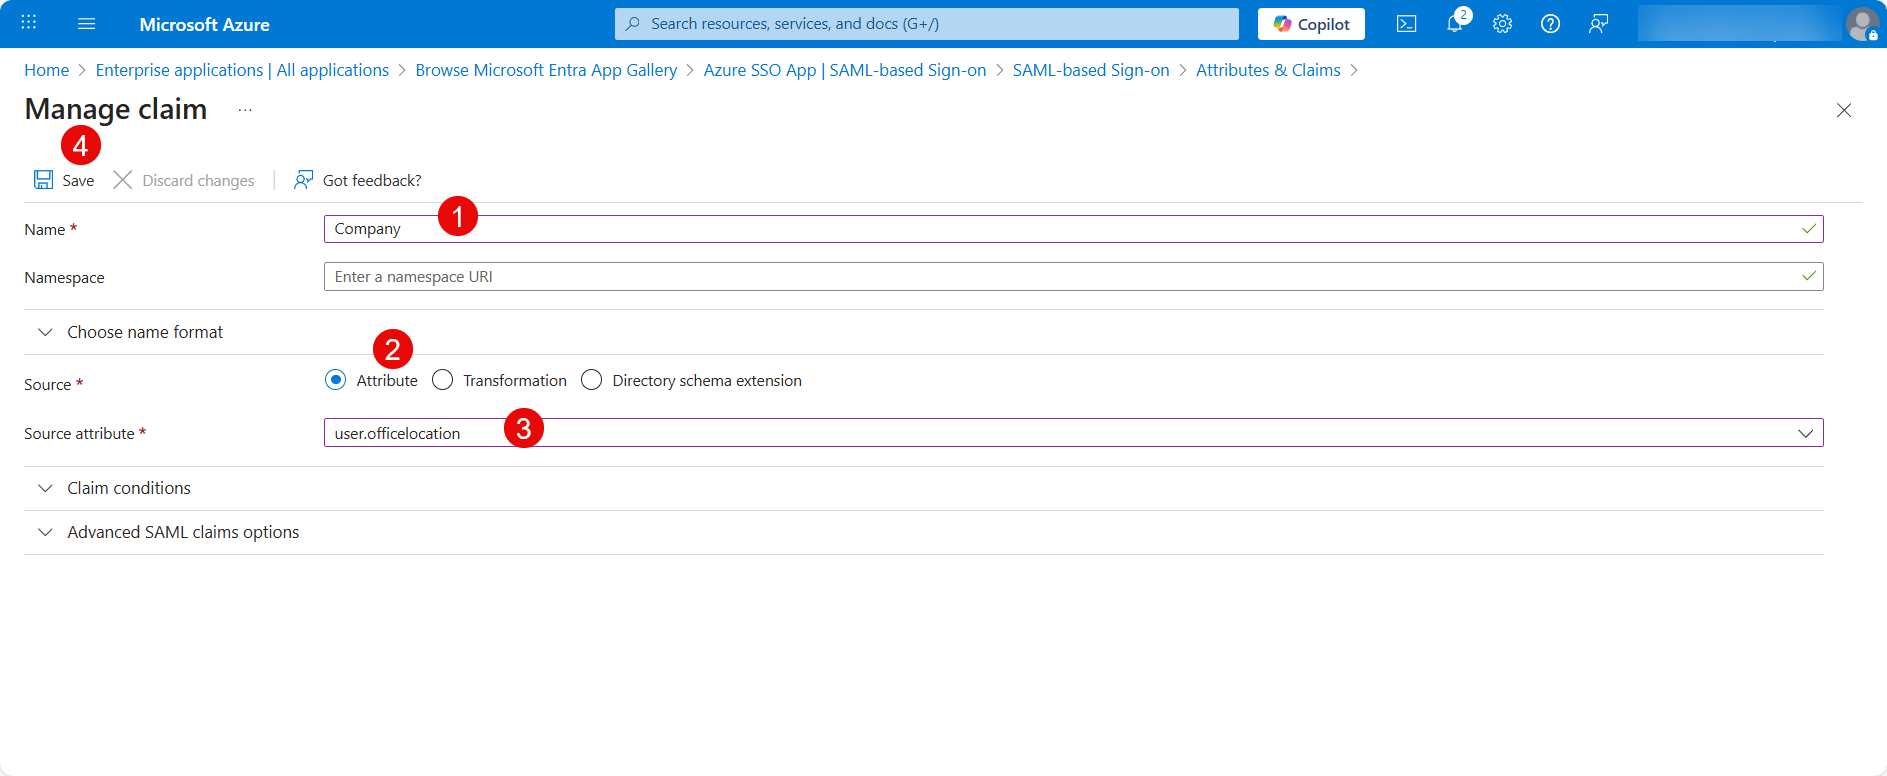Go to Attributes & Claims breadcrumb
Image resolution: width=1887 pixels, height=776 pixels.
click(x=1267, y=70)
